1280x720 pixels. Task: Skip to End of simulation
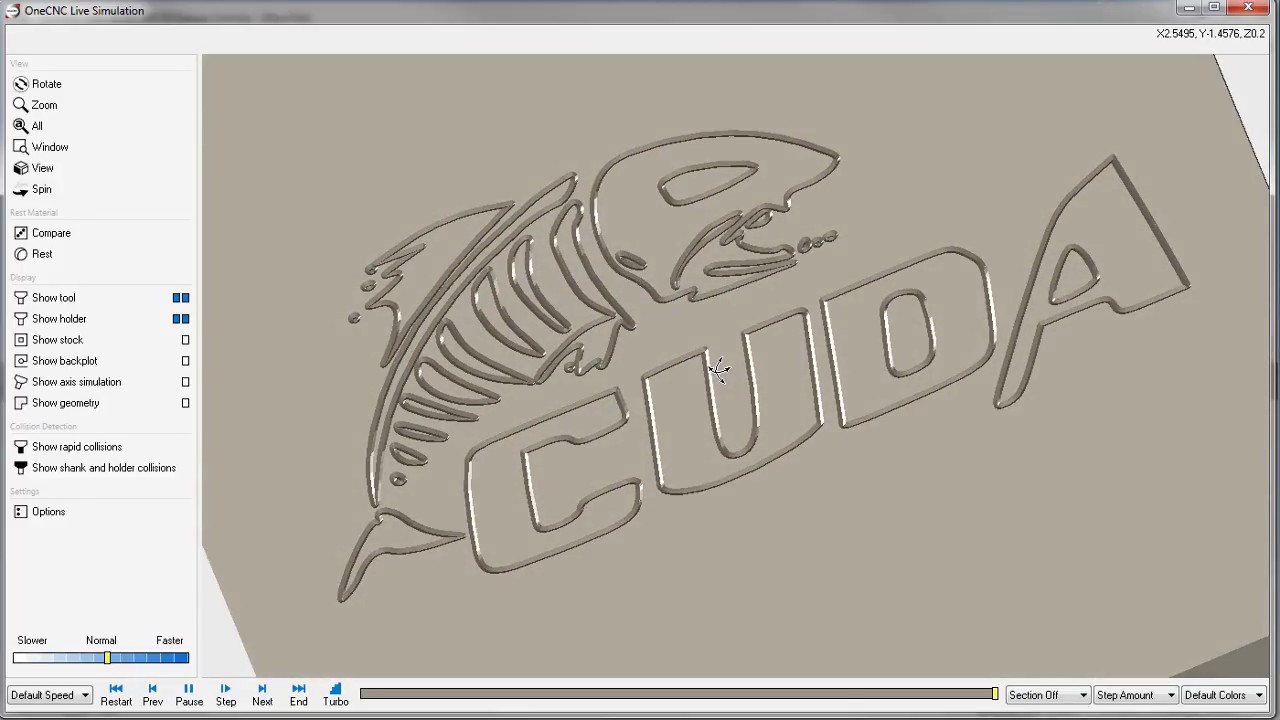299,695
